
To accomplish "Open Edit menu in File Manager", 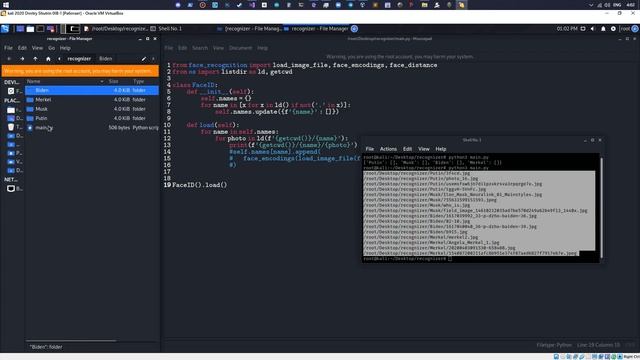I will click(22, 48).
